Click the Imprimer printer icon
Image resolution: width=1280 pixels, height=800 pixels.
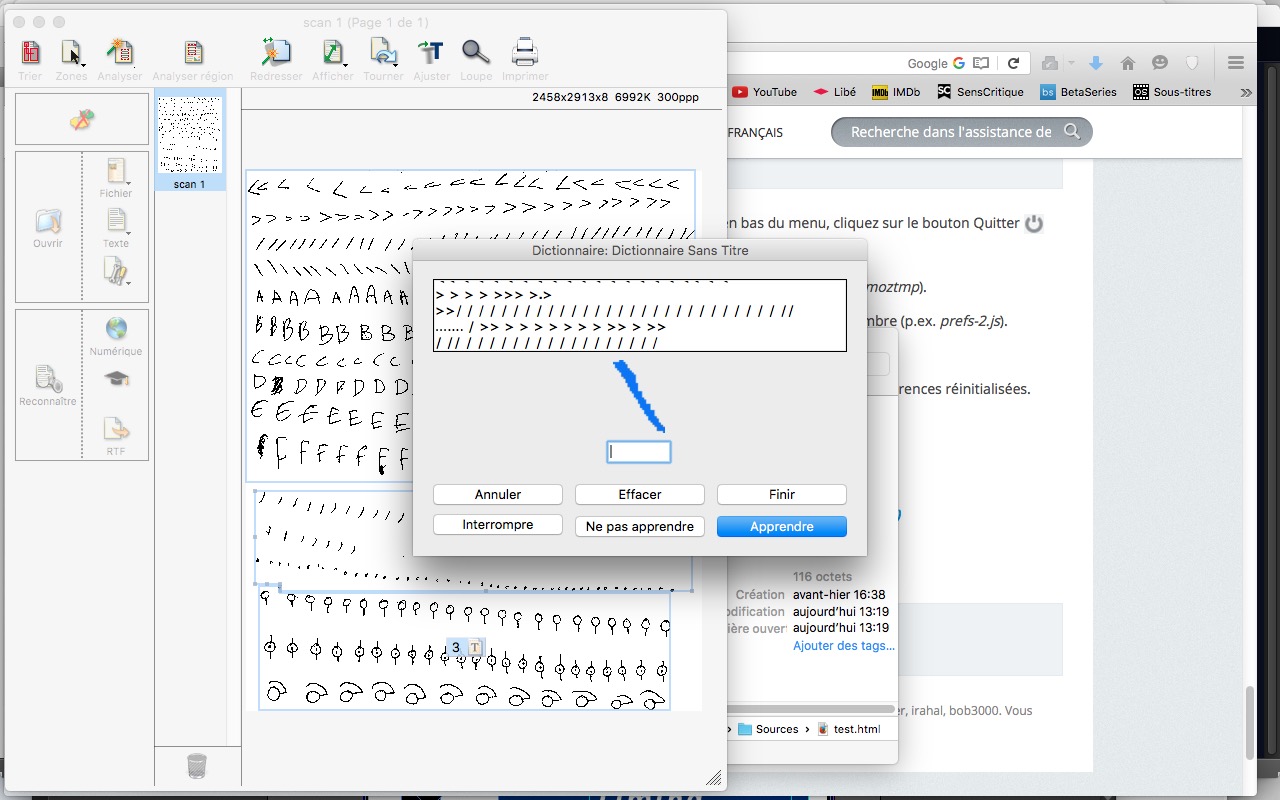coord(525,53)
